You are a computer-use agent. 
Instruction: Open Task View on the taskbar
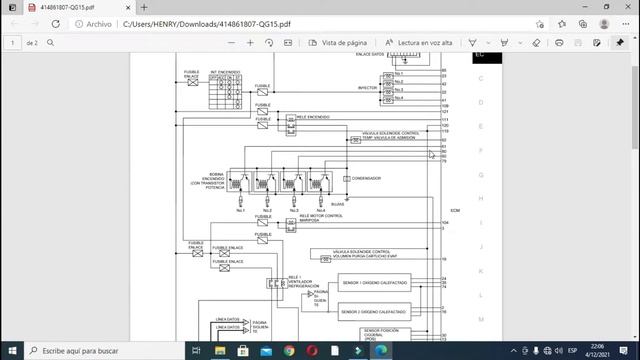(196, 351)
